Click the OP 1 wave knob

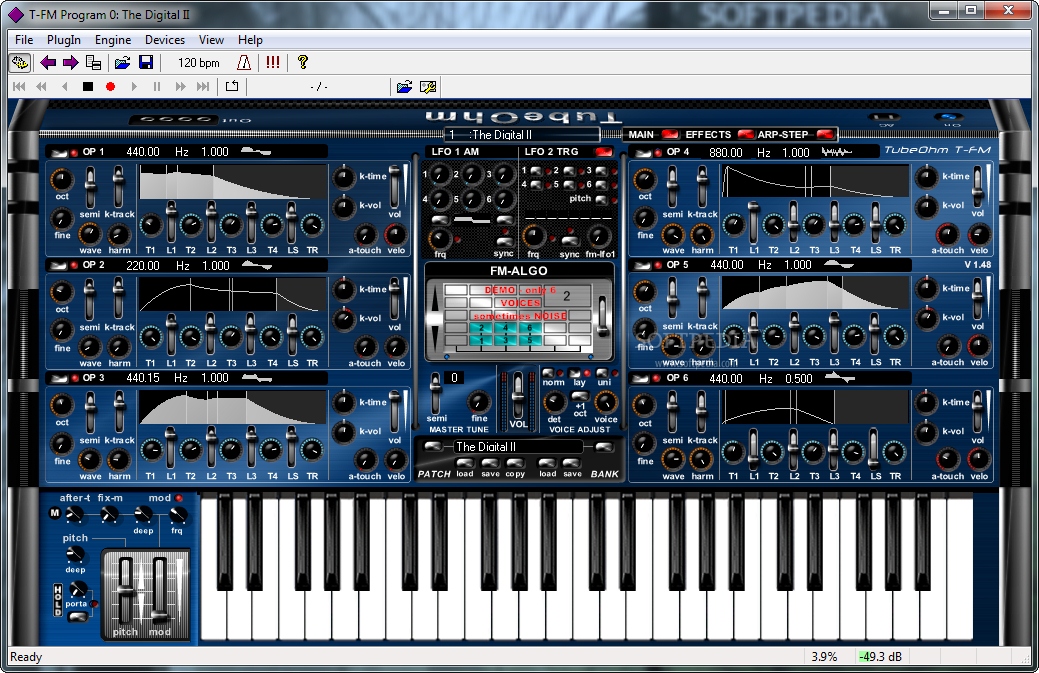[x=89, y=234]
